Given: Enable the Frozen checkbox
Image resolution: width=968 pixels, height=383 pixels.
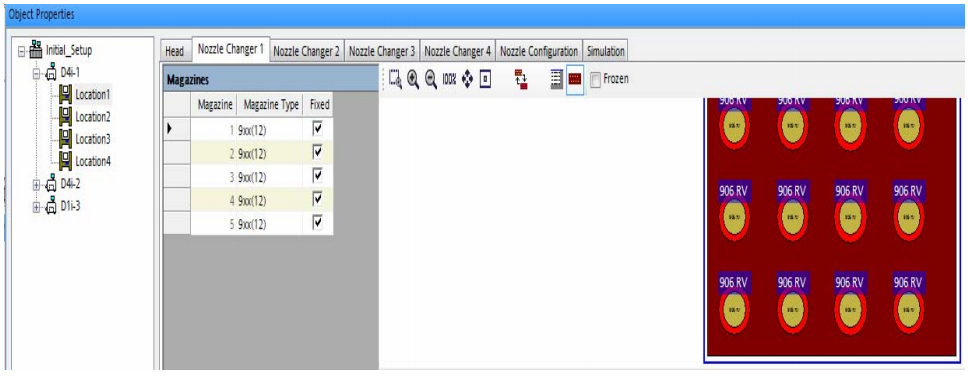Looking at the screenshot, I should (596, 80).
